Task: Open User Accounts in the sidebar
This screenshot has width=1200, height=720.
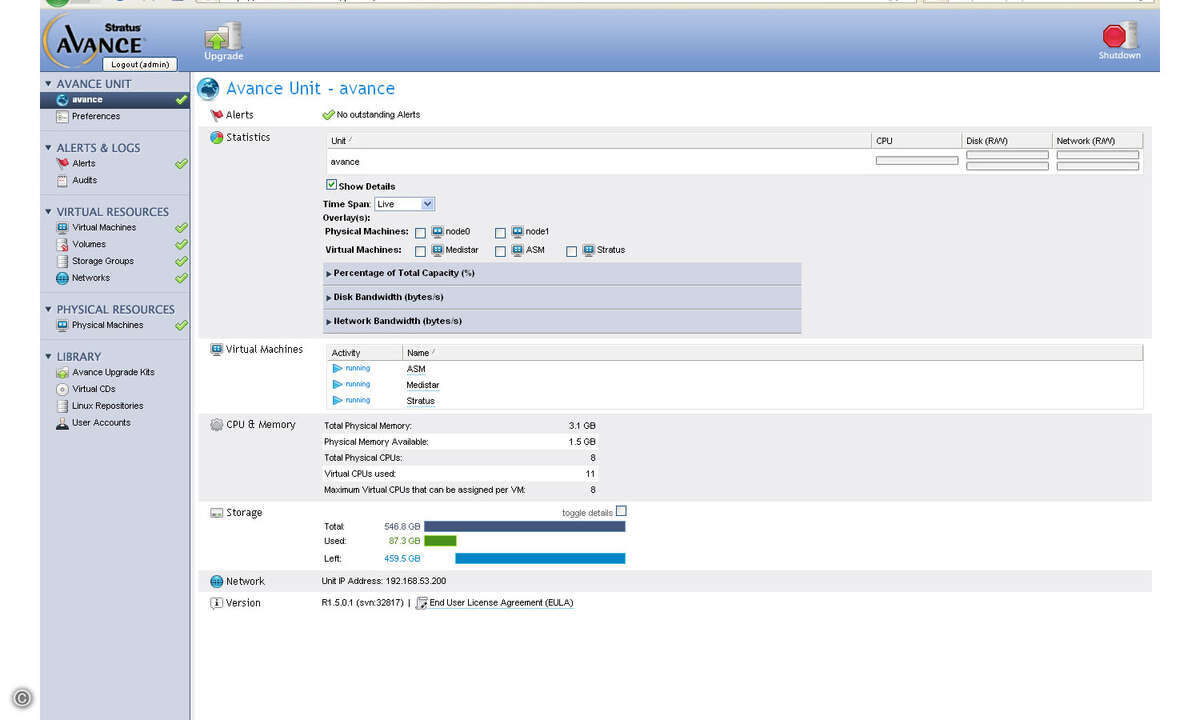Action: [100, 423]
